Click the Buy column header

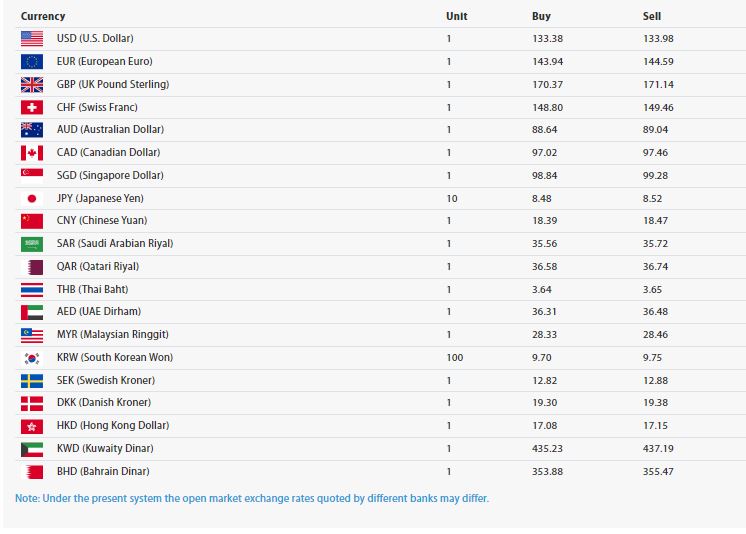[541, 16]
